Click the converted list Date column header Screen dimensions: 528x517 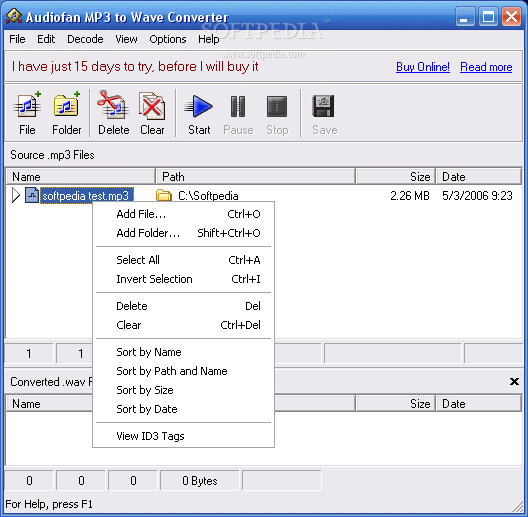[x=478, y=403]
